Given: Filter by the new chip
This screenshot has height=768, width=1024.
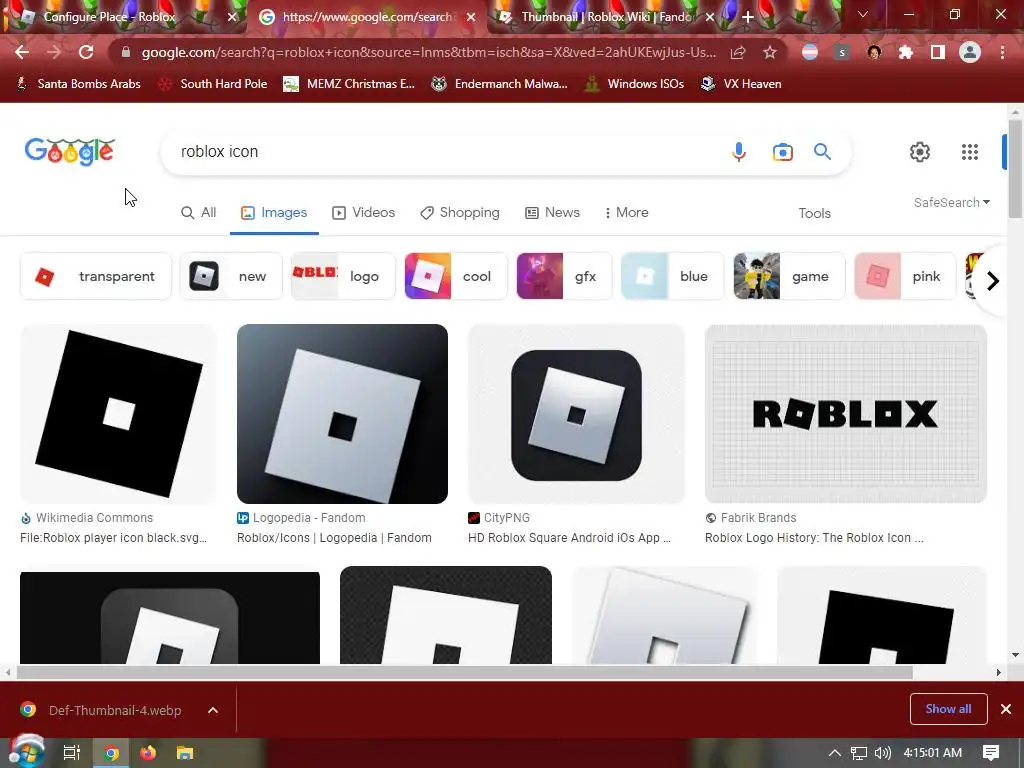Looking at the screenshot, I should [231, 276].
